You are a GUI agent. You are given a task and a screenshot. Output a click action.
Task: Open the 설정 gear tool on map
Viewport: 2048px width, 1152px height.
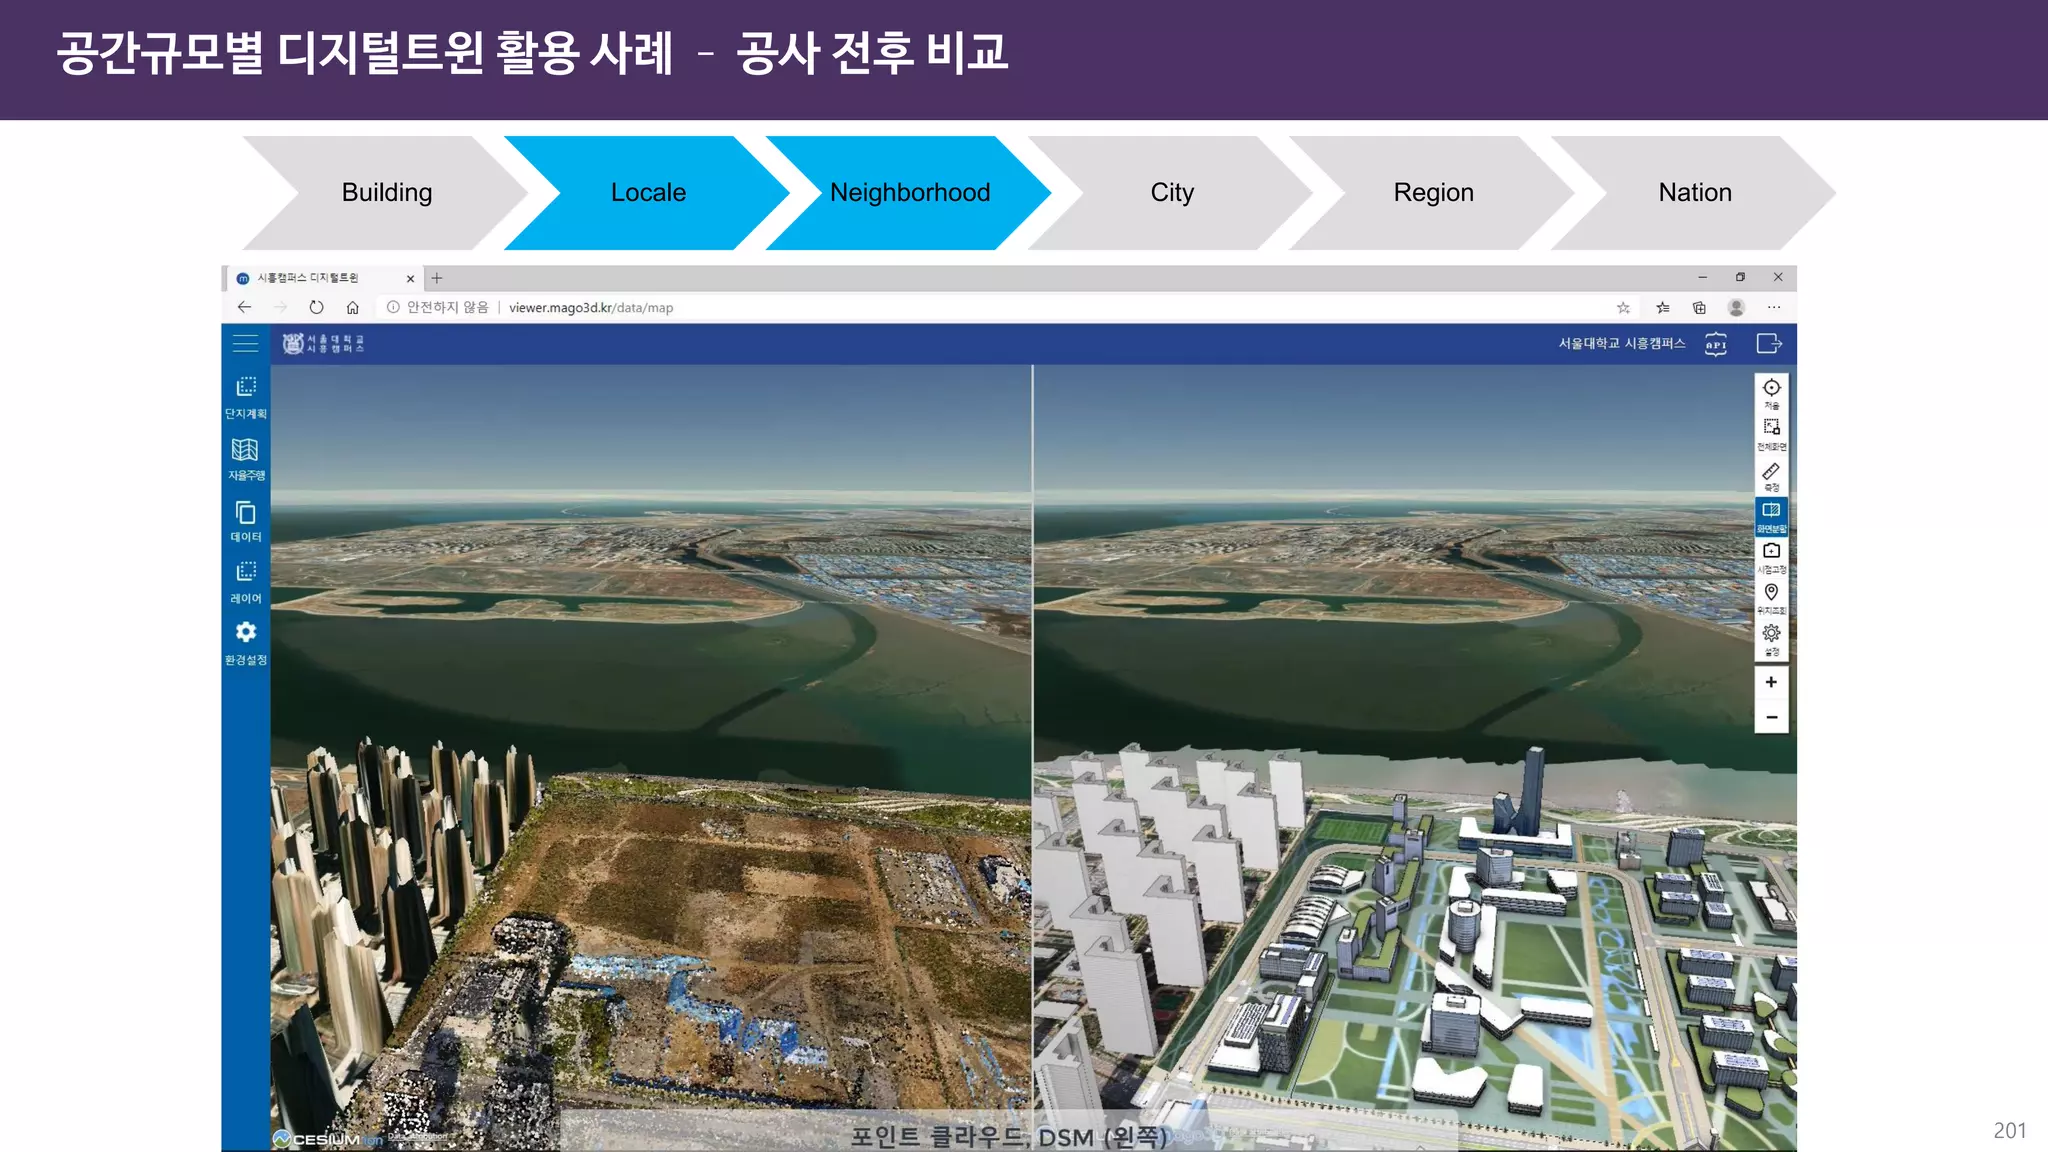tap(1771, 639)
